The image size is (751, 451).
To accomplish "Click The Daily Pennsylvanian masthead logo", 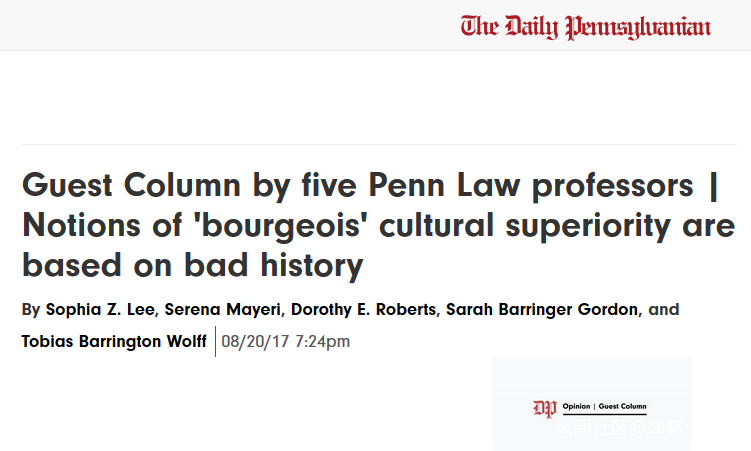I will pos(586,27).
